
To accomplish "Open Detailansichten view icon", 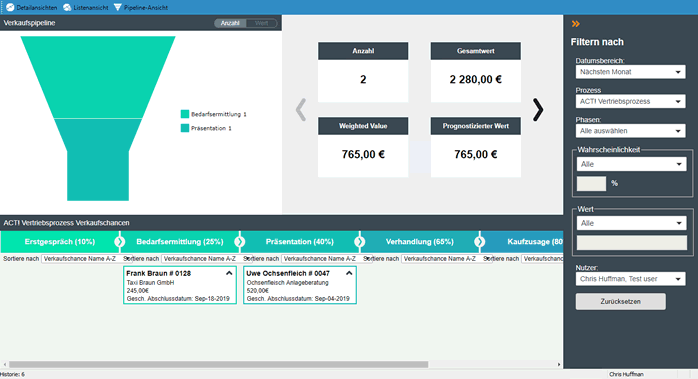I will click(x=10, y=8).
